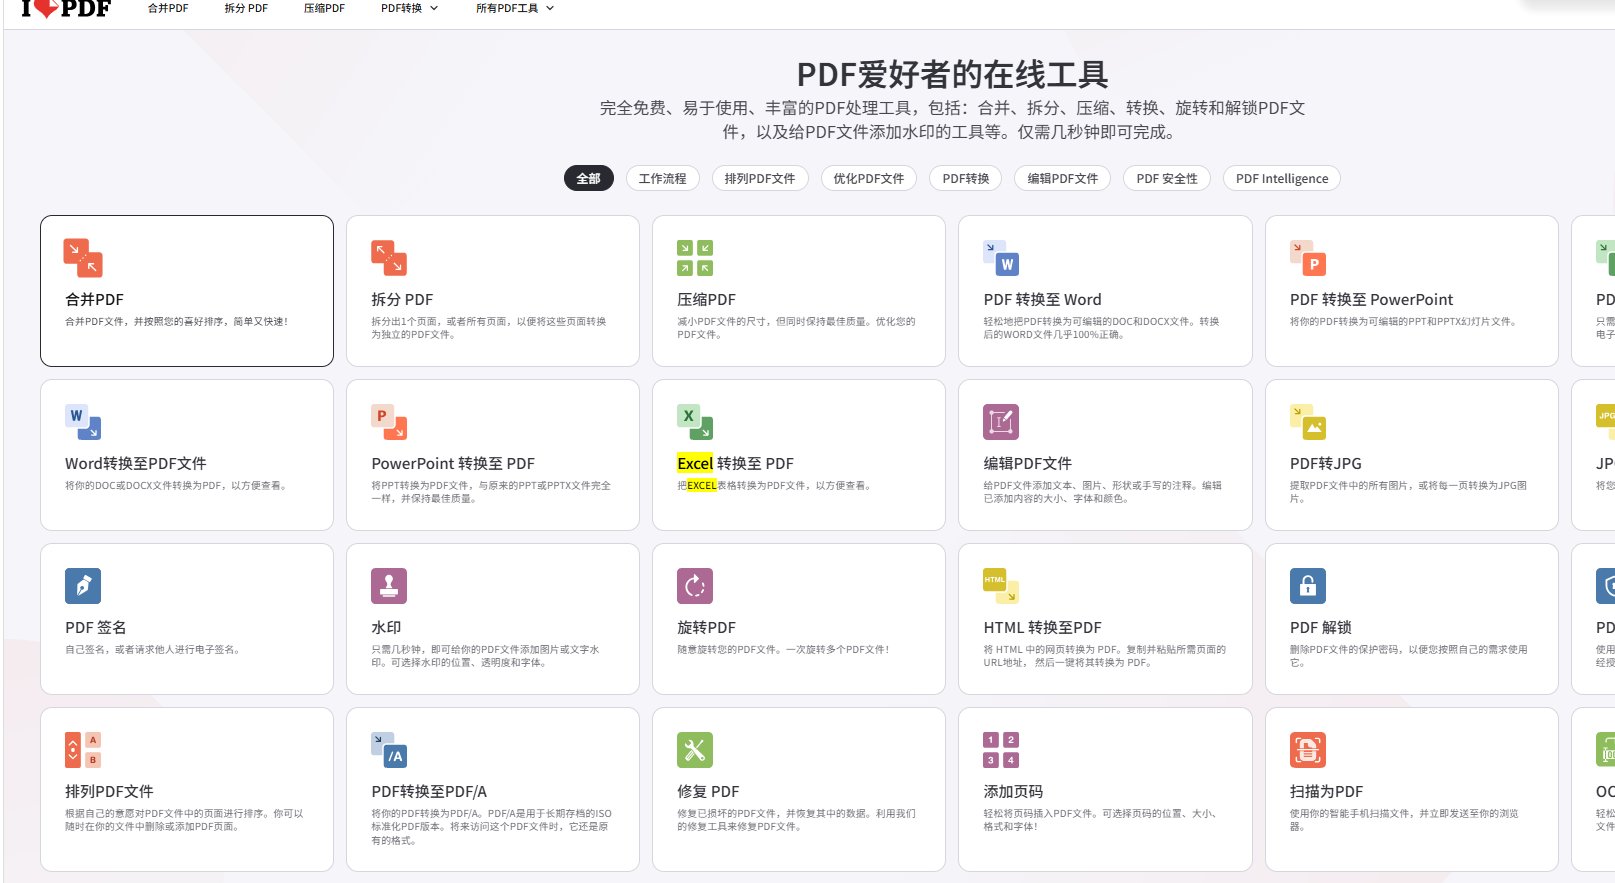This screenshot has height=883, width=1615.
Task: Click the PDF 转换至 PowerPoint icon
Action: coord(1308,258)
